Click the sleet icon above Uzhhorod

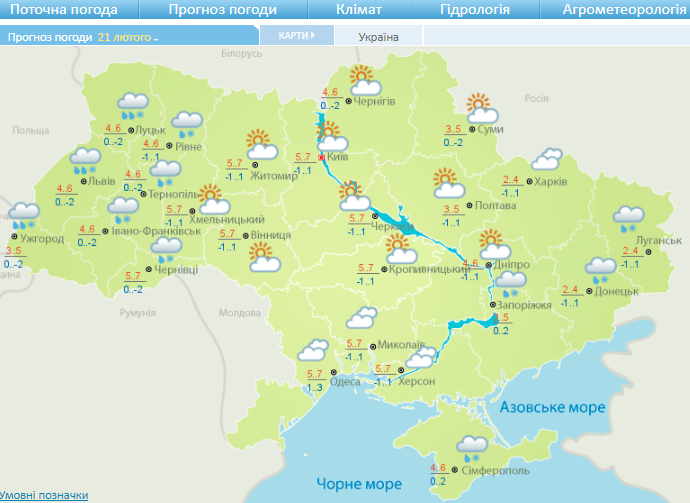click(24, 215)
